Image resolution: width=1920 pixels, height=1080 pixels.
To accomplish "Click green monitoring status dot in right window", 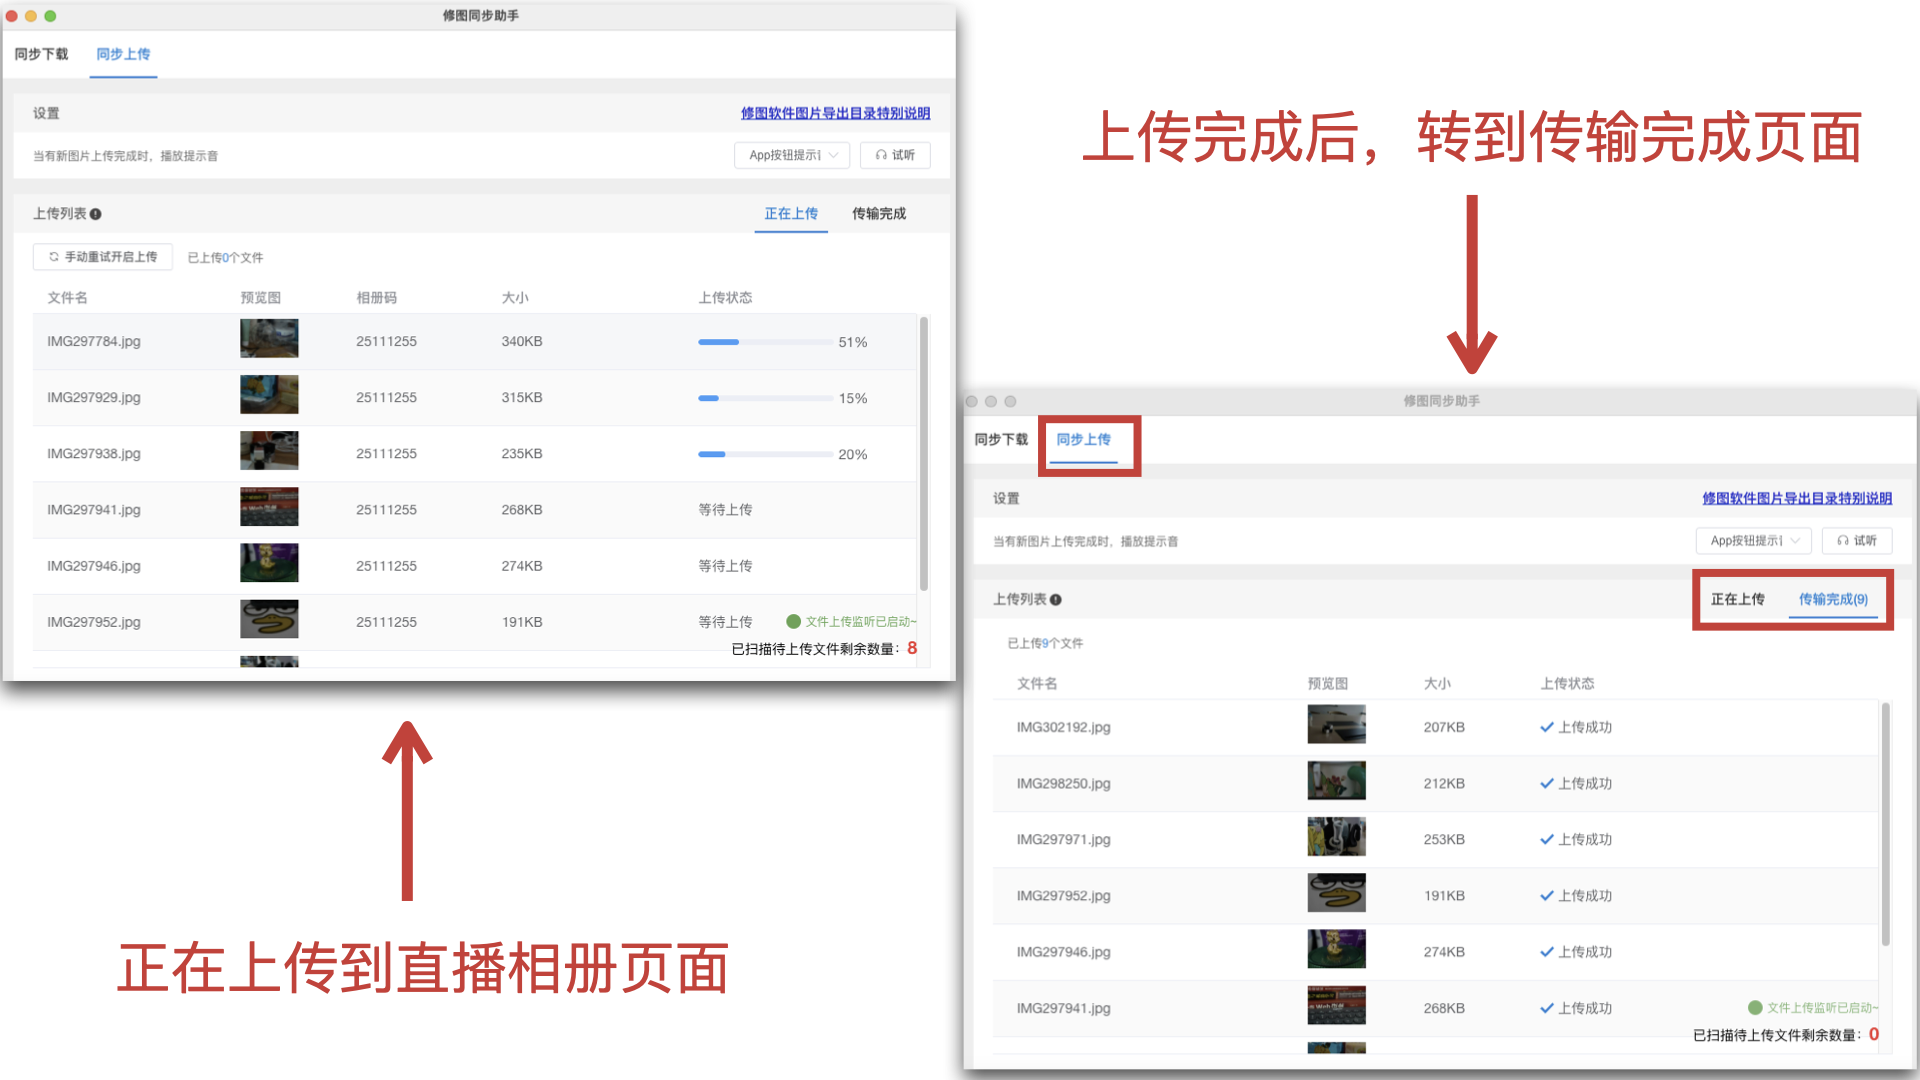I will point(1755,1007).
